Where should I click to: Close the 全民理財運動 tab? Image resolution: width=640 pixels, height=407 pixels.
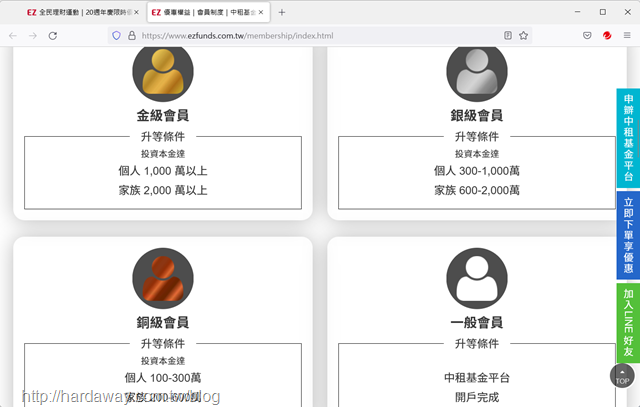coord(136,12)
